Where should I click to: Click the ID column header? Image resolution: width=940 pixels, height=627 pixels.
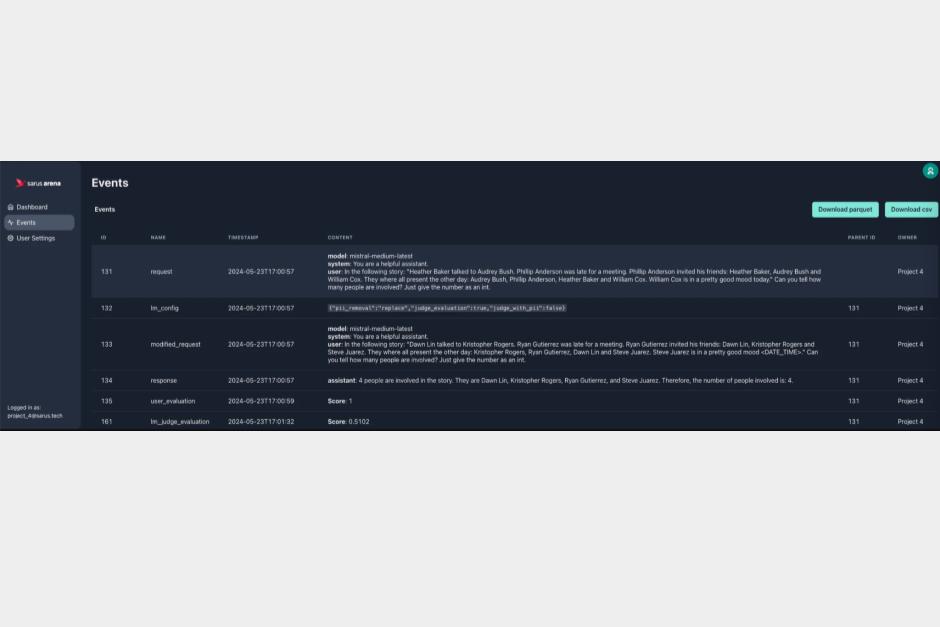(x=103, y=238)
